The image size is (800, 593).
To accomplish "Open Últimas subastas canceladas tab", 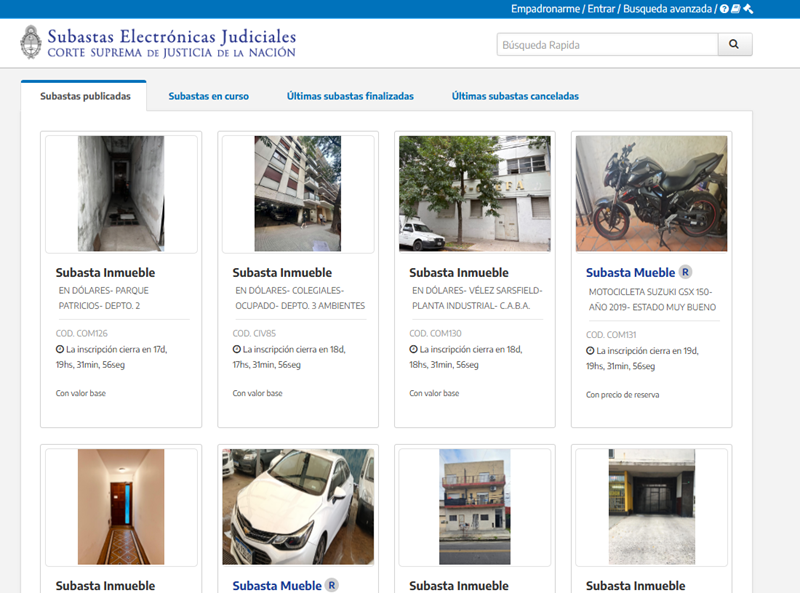I will point(515,96).
